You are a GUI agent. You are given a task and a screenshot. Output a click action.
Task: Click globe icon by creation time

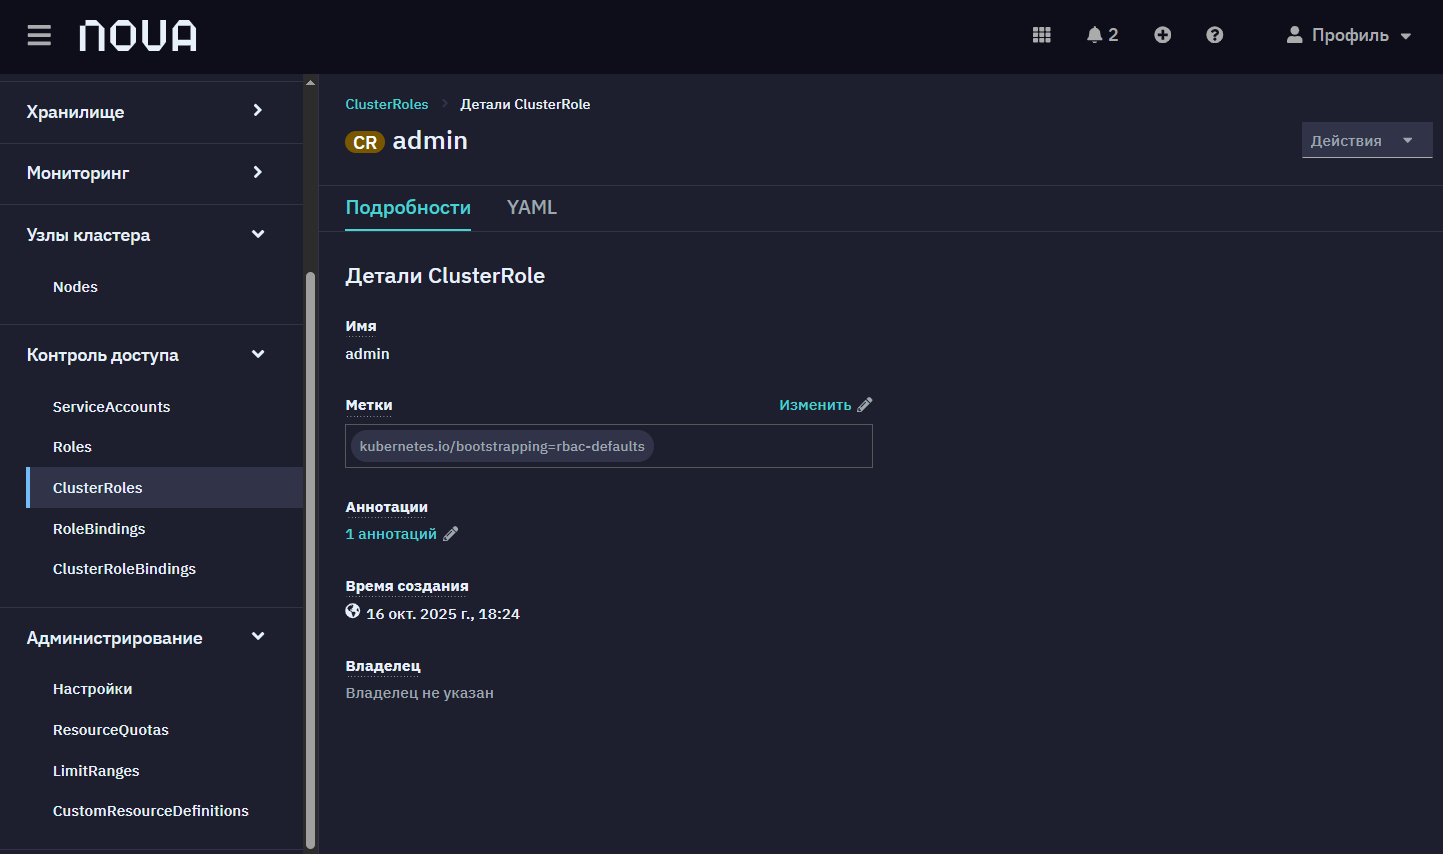coord(353,611)
